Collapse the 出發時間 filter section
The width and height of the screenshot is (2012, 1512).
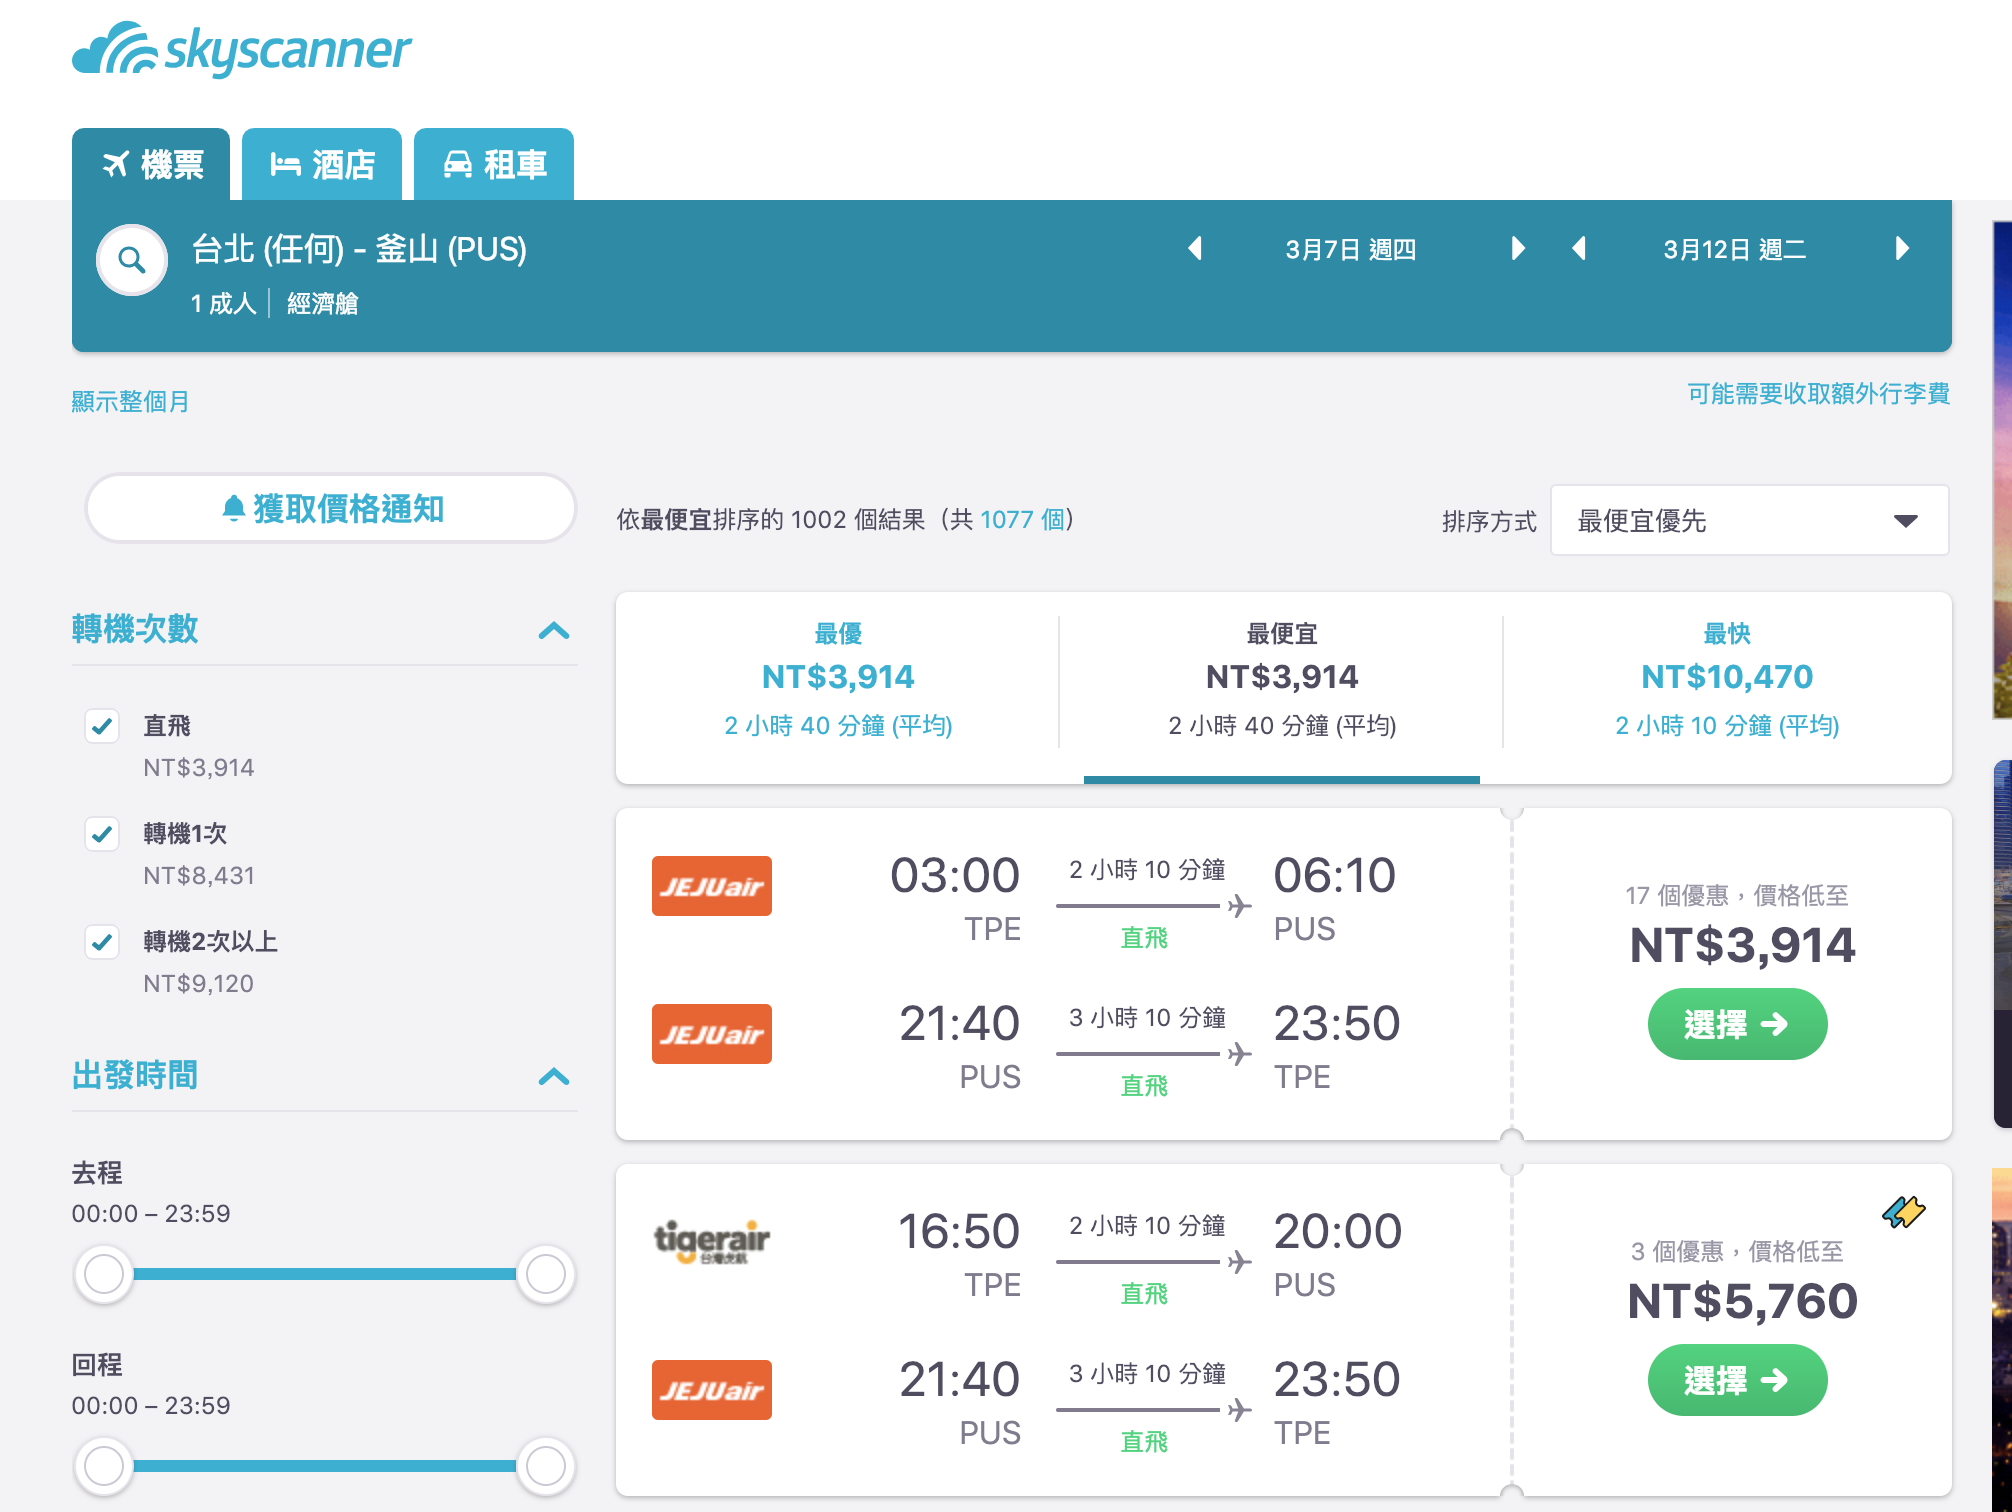pos(554,1077)
